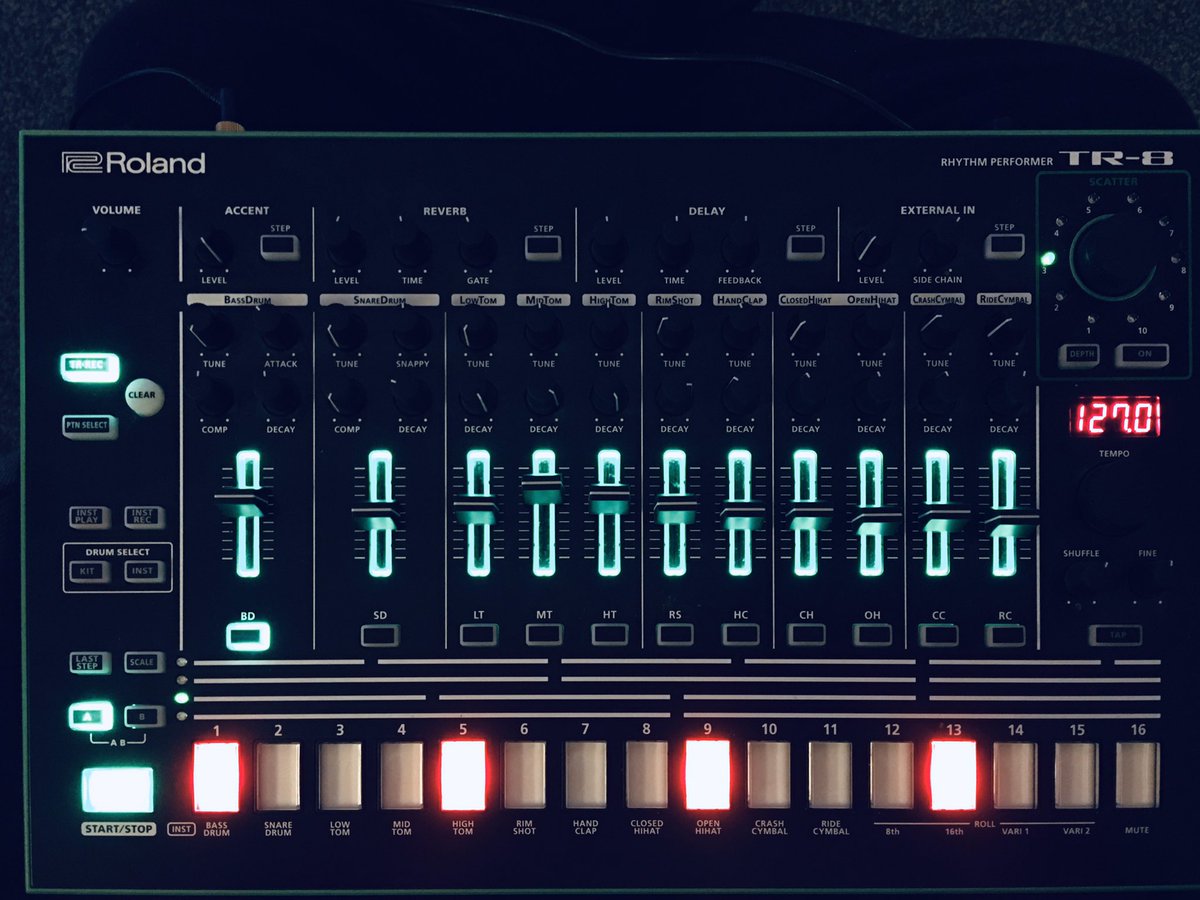
Task: Click the Scatter DEPTH button
Action: click(1080, 354)
